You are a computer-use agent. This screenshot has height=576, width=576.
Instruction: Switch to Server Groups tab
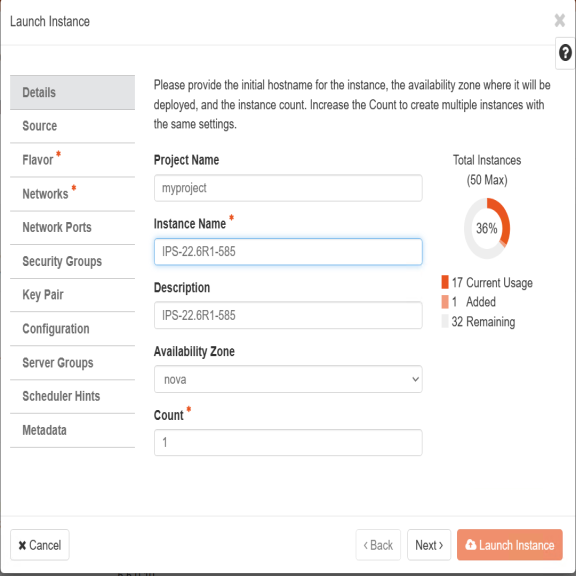coord(72,363)
